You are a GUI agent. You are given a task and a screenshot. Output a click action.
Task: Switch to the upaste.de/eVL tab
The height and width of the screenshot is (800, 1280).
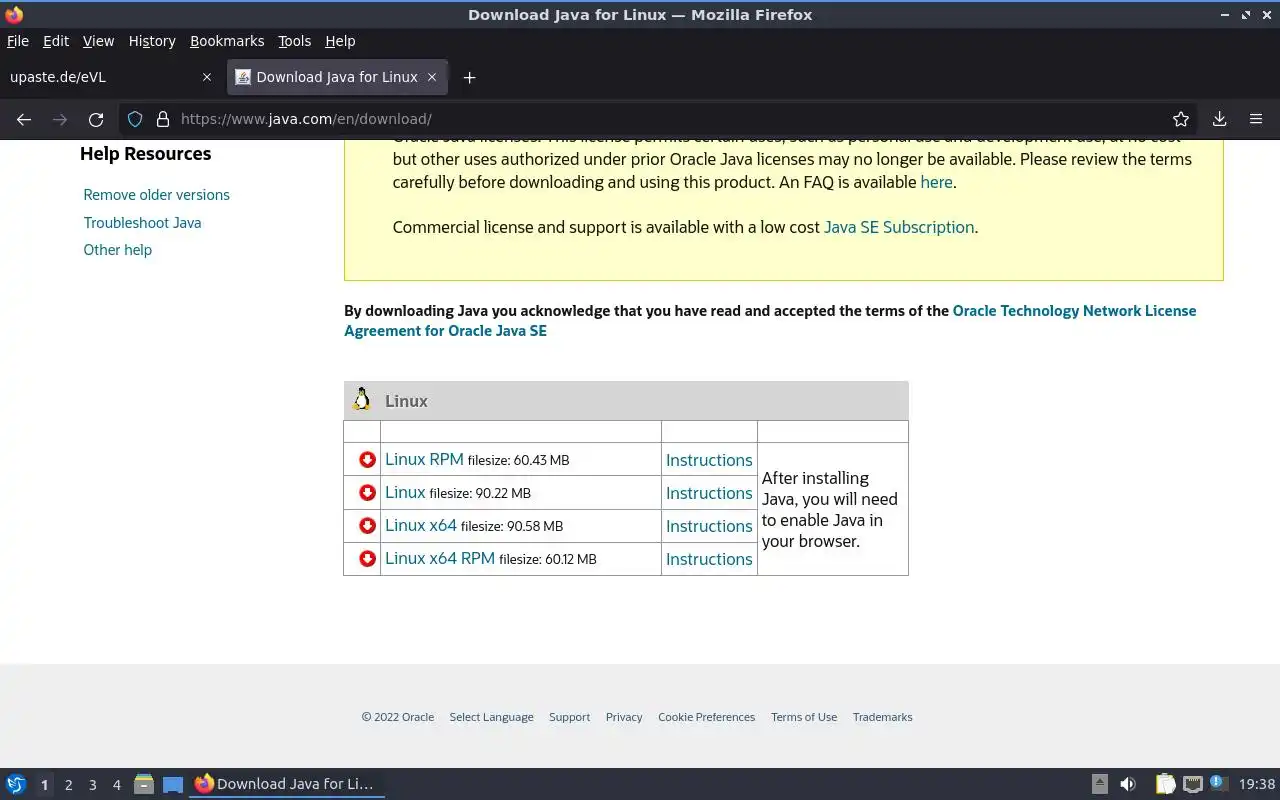point(110,77)
